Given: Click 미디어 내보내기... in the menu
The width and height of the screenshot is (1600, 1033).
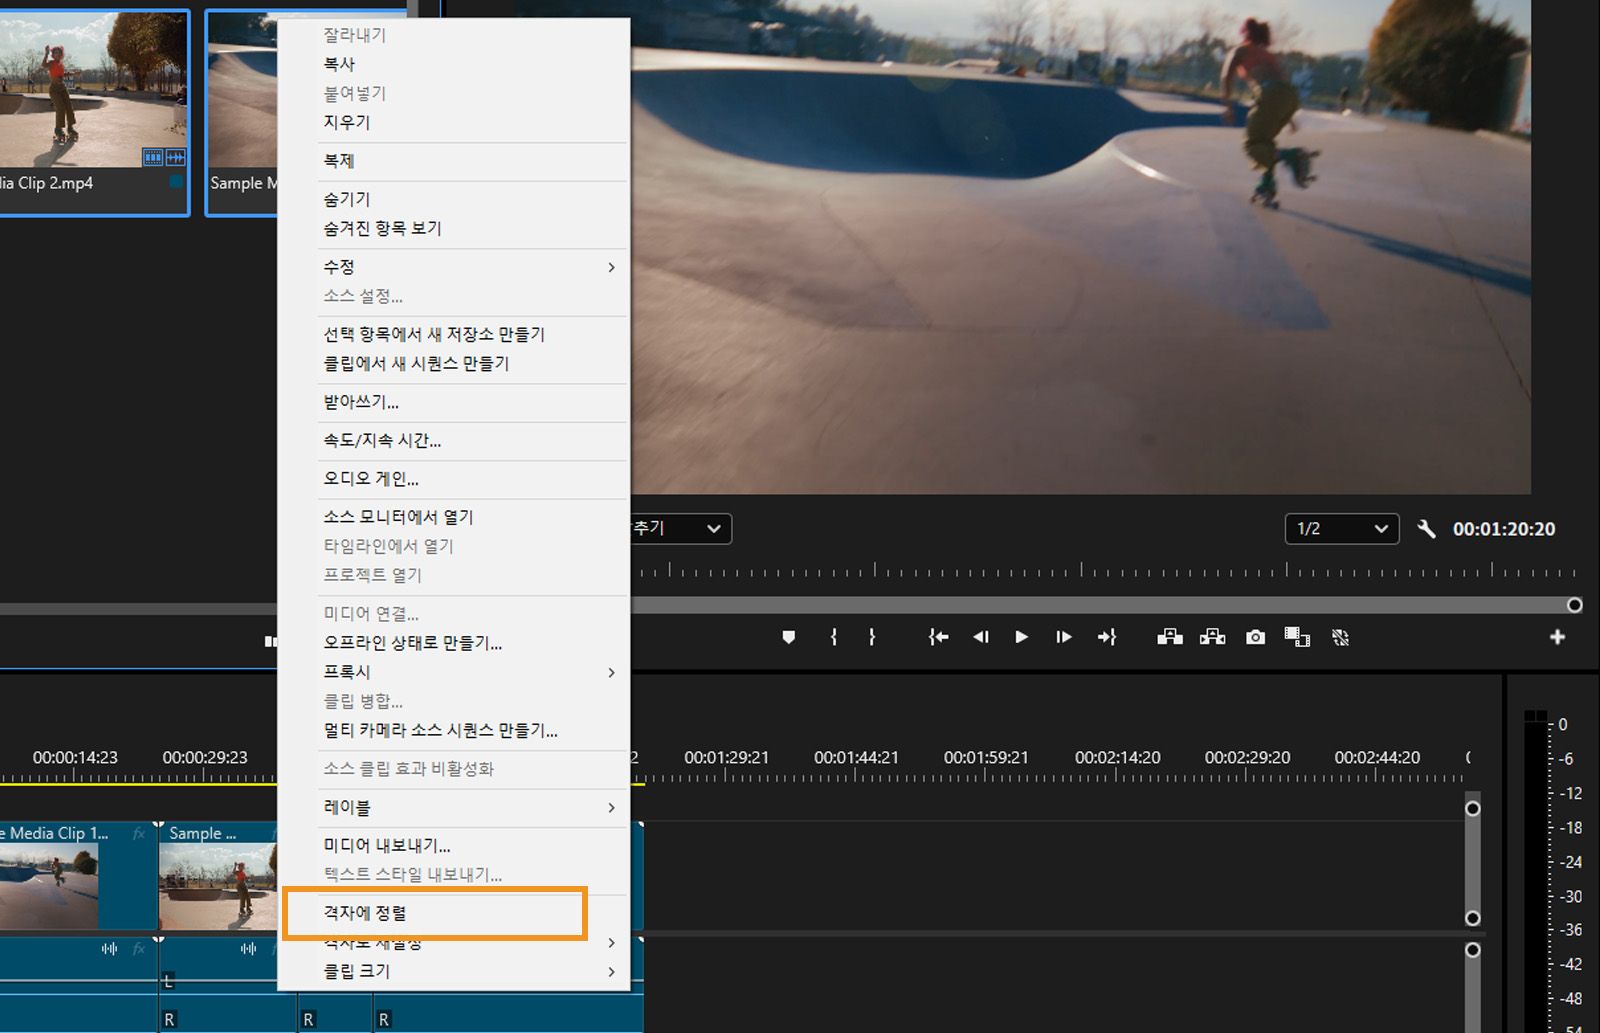Looking at the screenshot, I should click(x=387, y=845).
